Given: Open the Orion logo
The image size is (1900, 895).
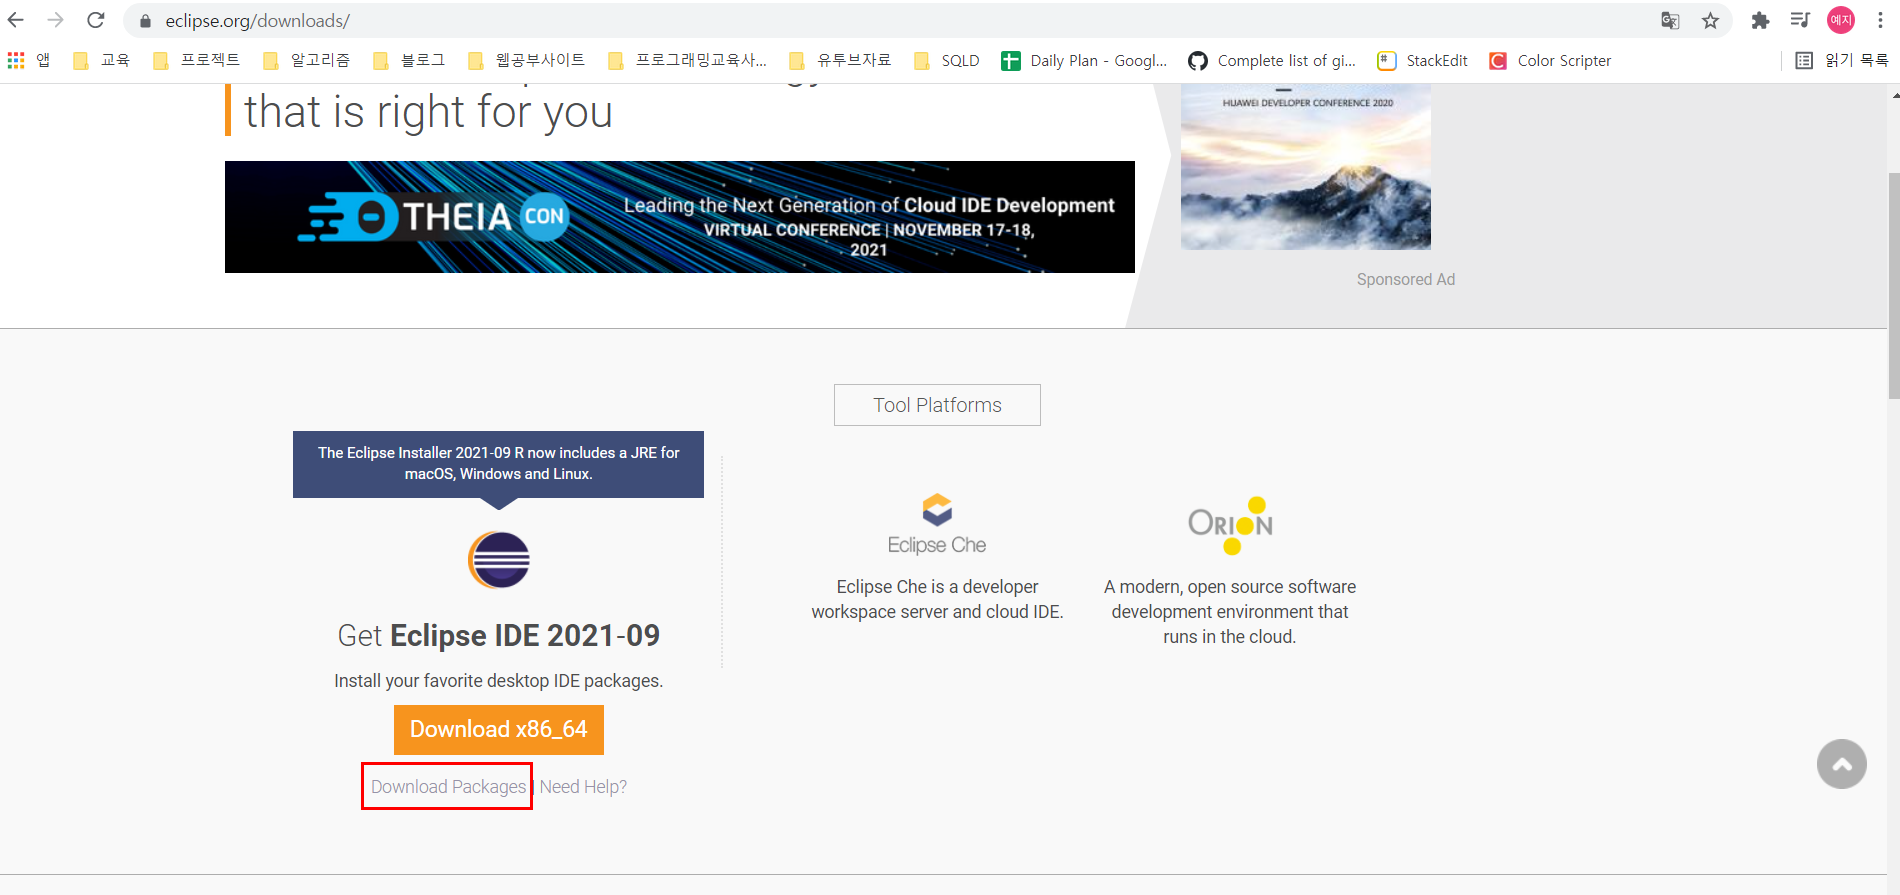Looking at the screenshot, I should 1230,525.
